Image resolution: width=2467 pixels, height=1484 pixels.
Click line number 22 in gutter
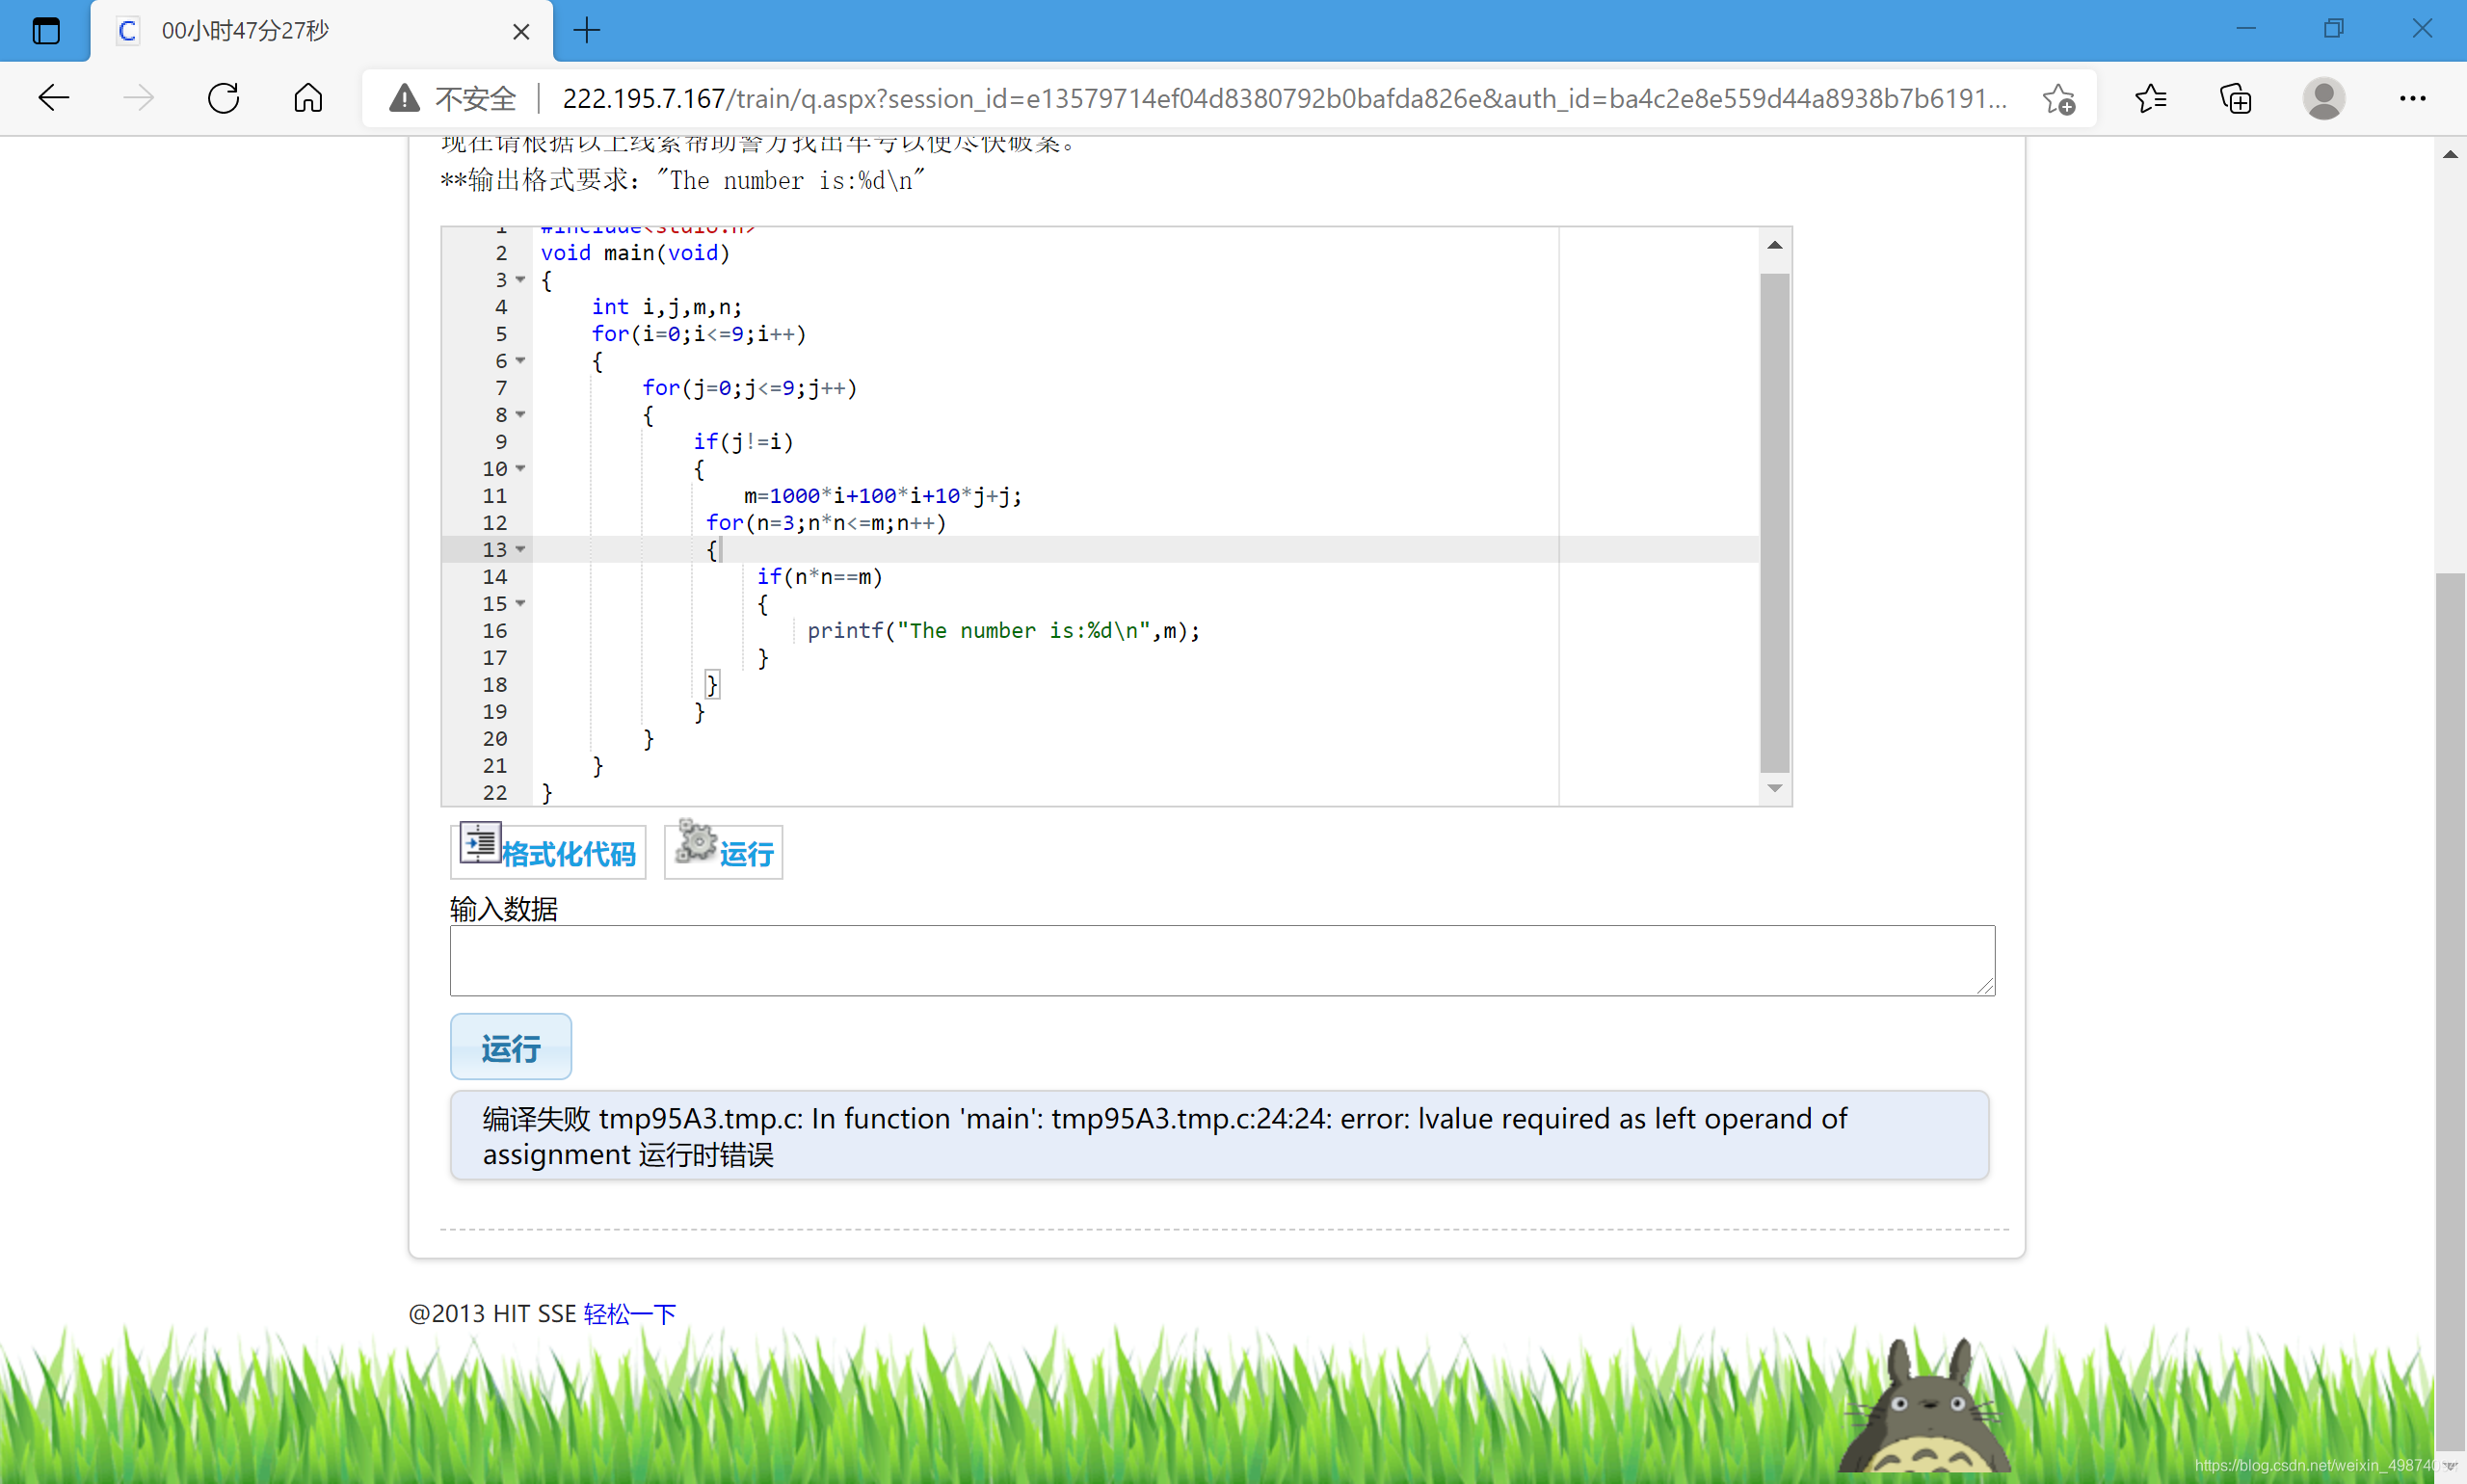(495, 793)
